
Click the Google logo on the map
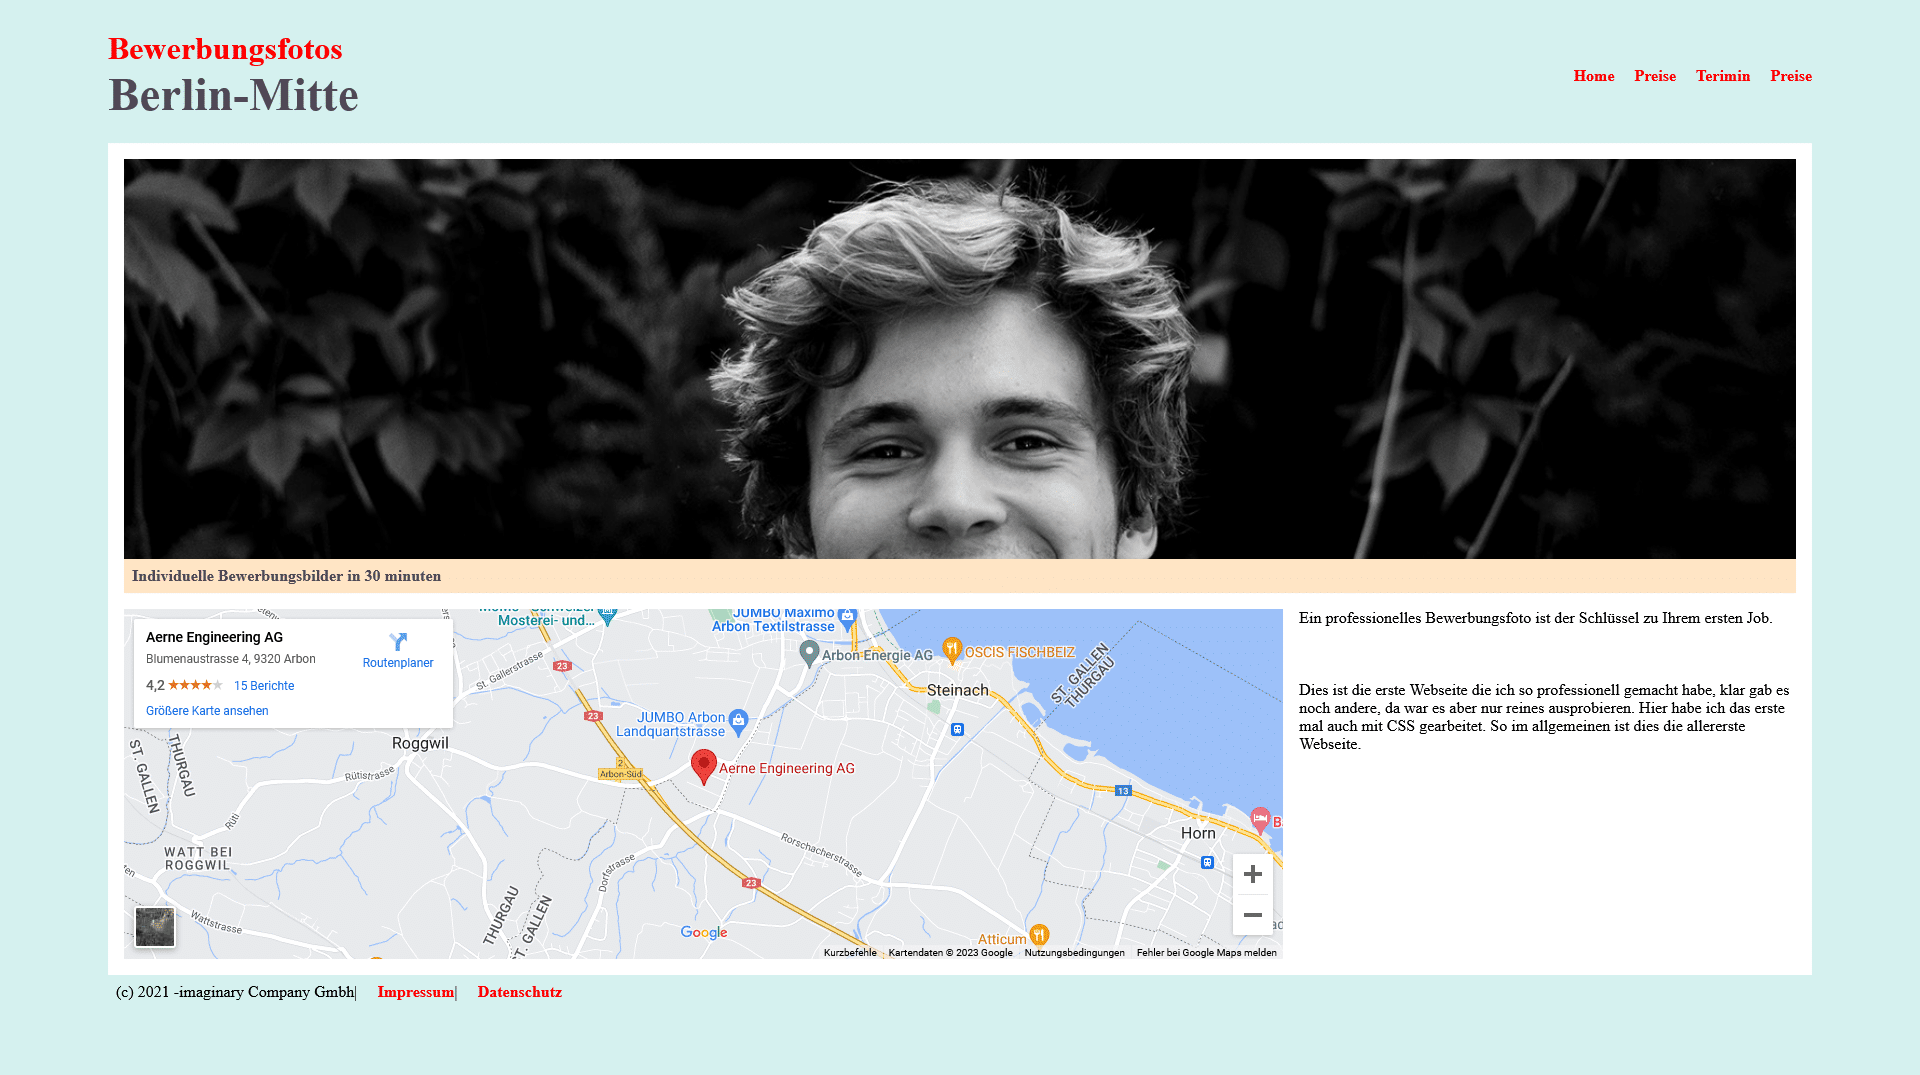(x=704, y=932)
